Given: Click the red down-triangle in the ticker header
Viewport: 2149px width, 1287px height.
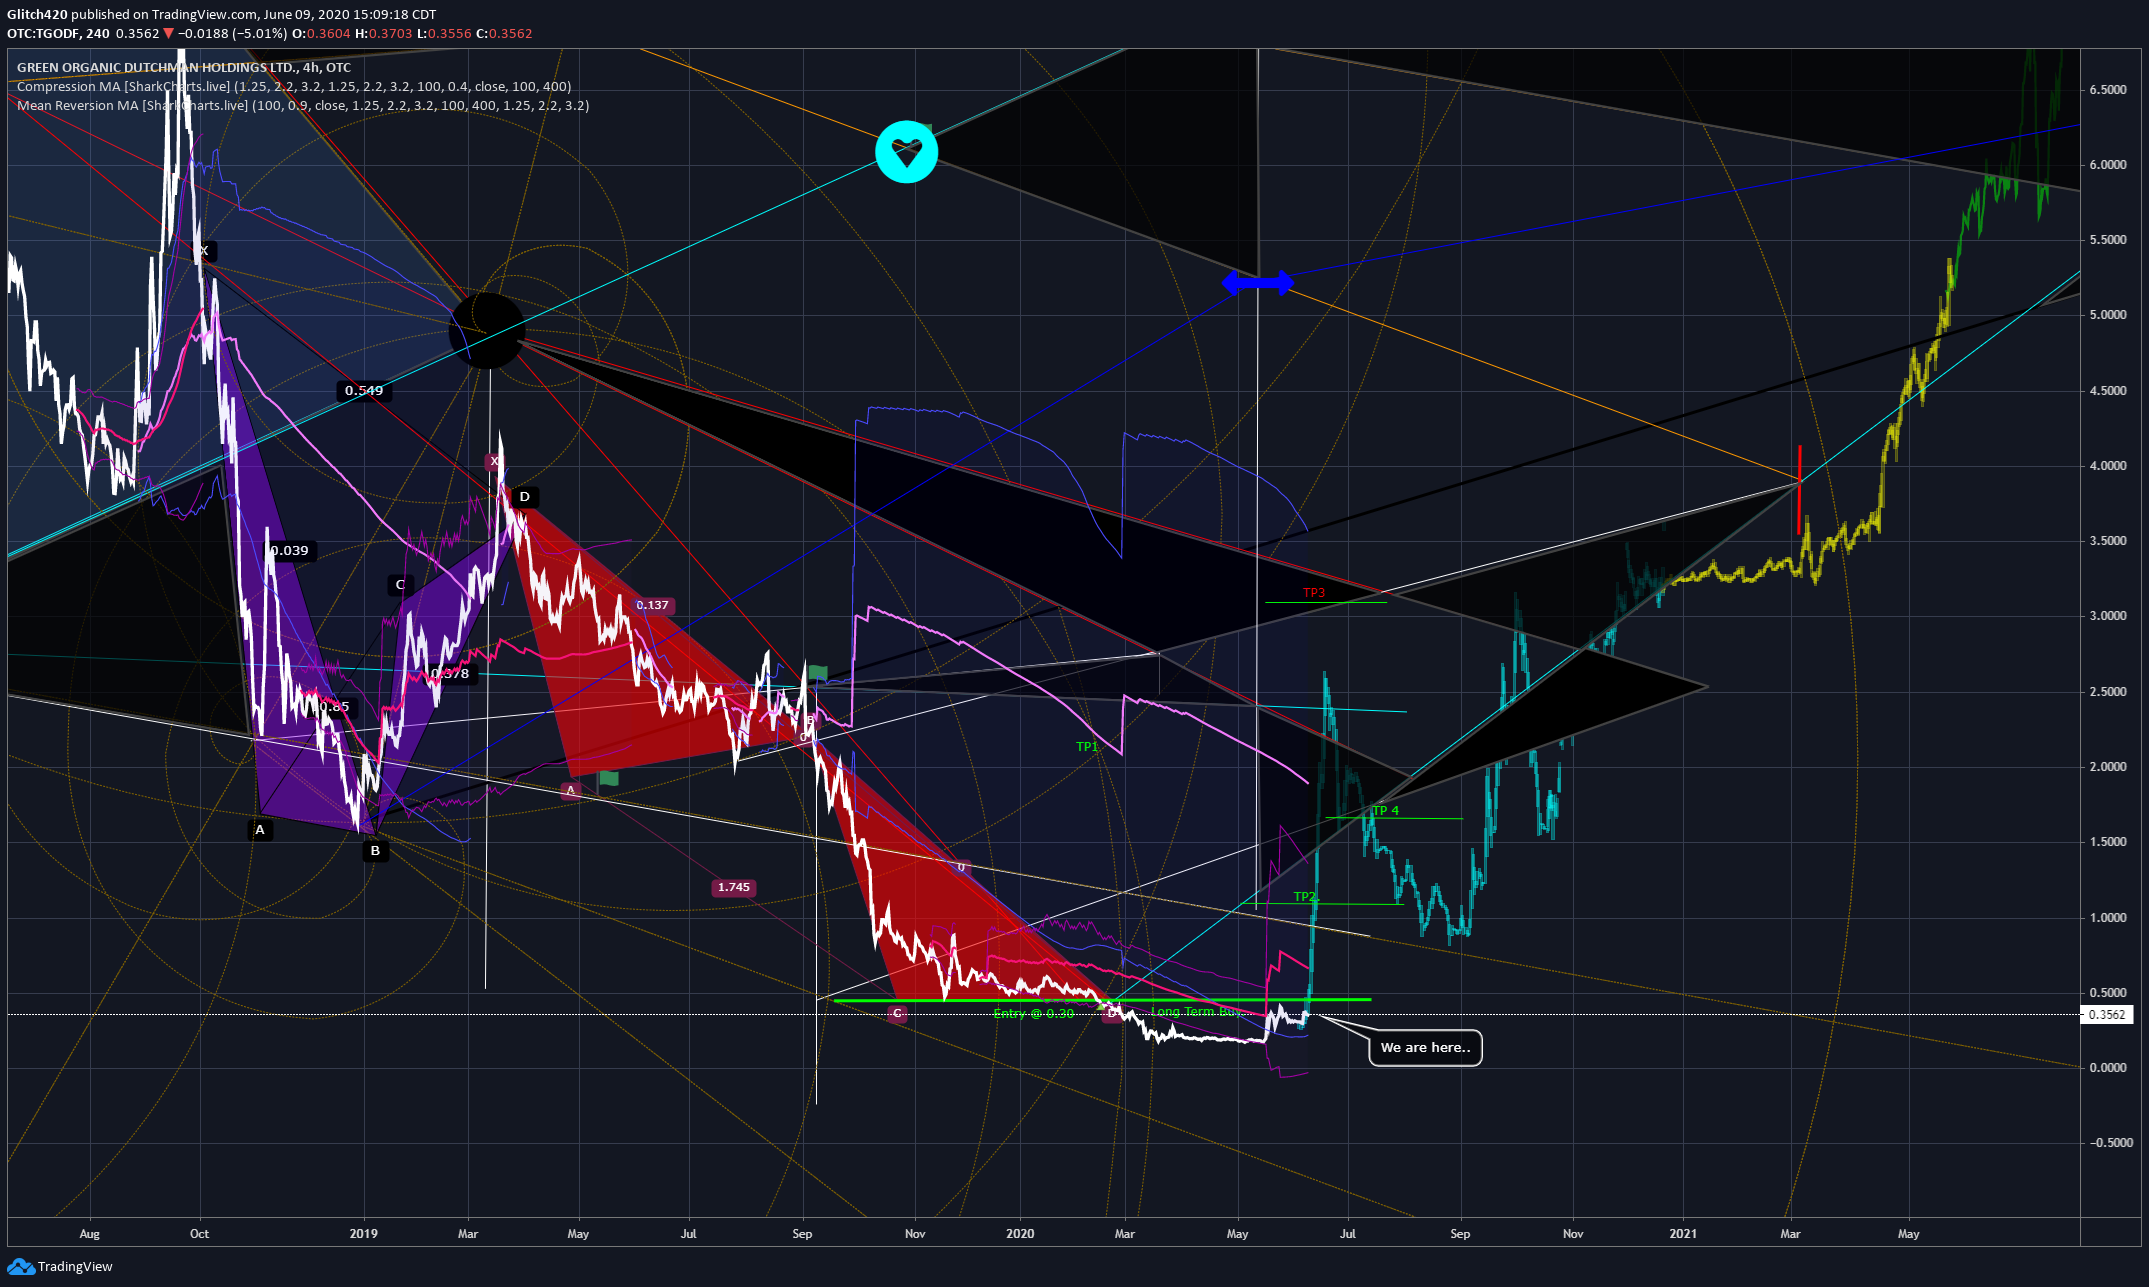Looking at the screenshot, I should [x=168, y=33].
